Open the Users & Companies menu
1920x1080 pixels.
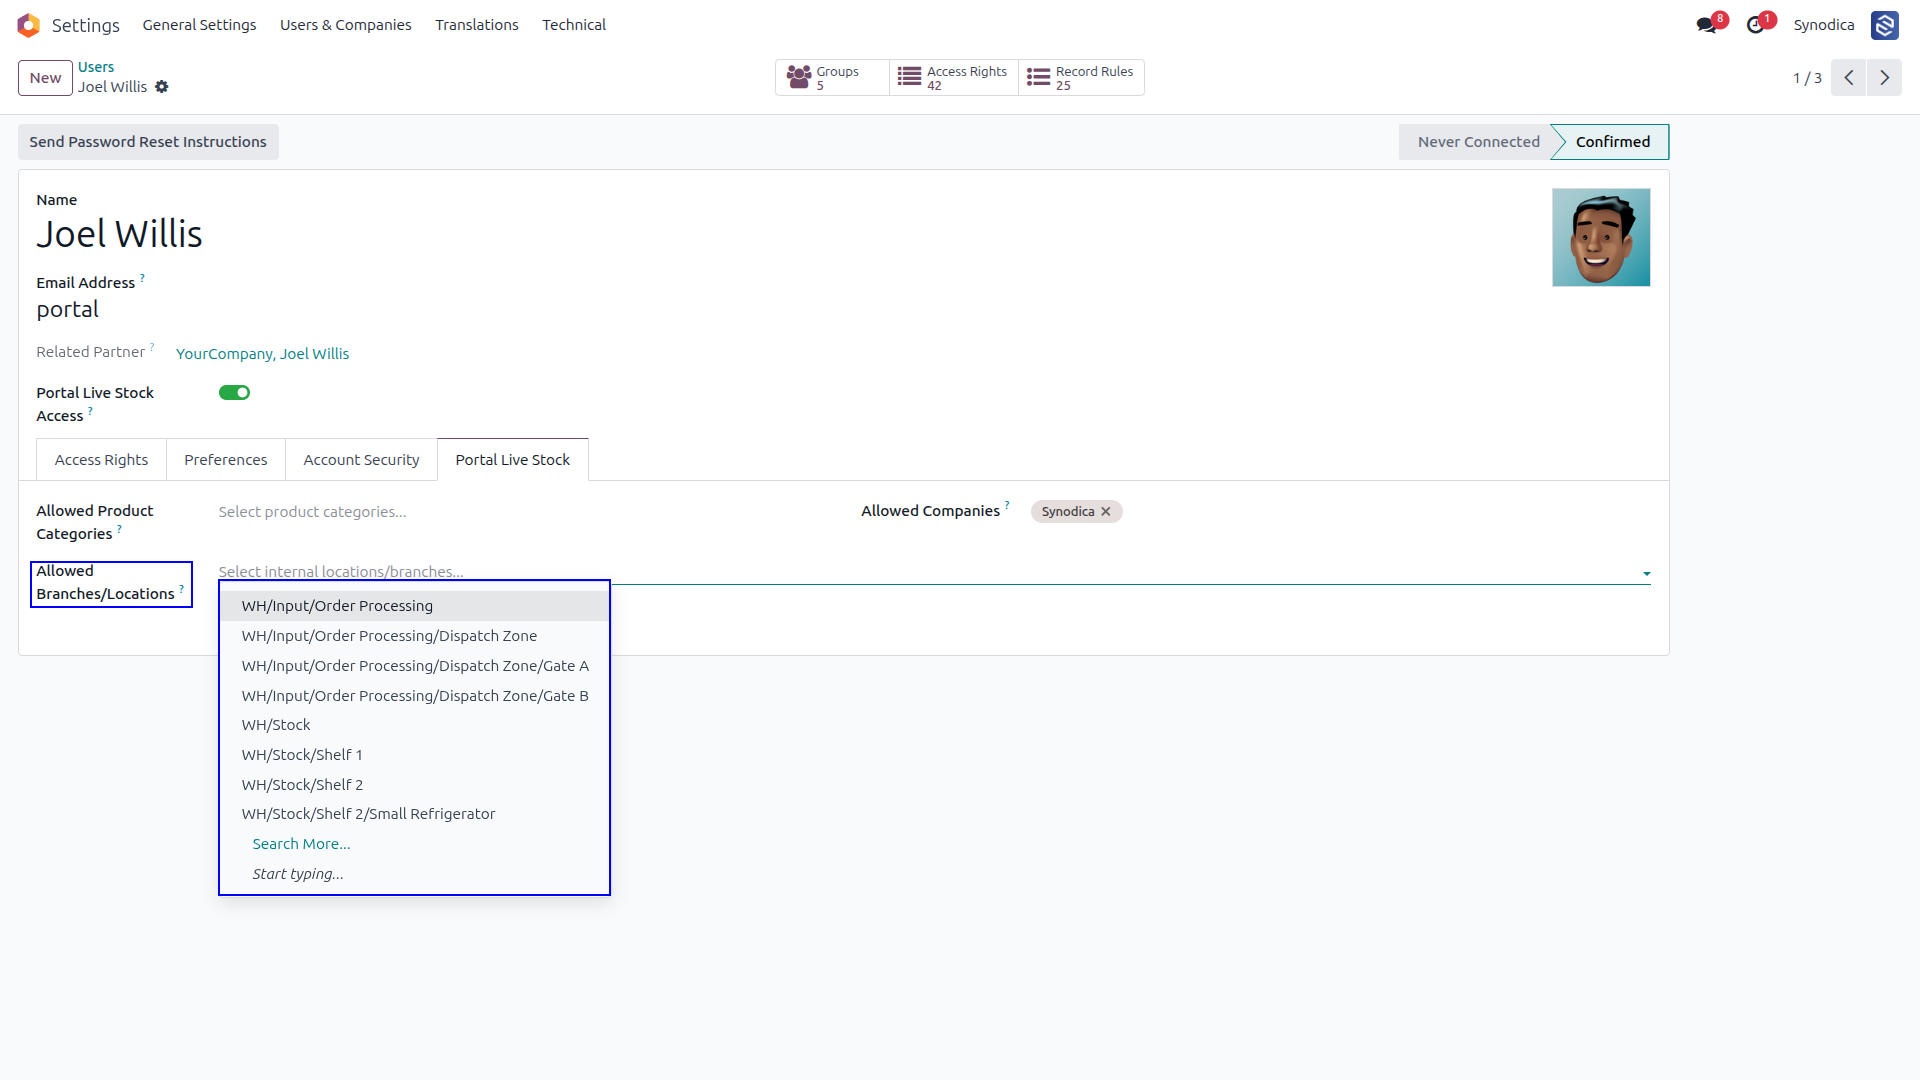[x=345, y=25]
